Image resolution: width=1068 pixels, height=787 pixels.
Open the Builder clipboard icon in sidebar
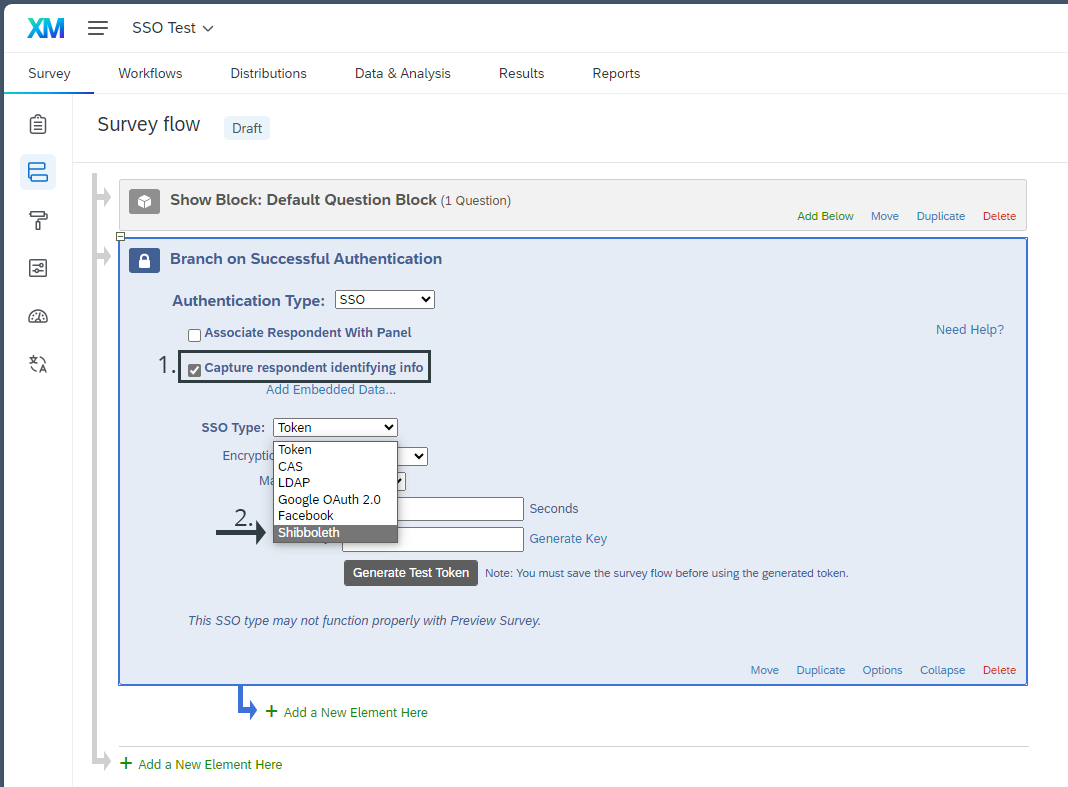pos(38,124)
